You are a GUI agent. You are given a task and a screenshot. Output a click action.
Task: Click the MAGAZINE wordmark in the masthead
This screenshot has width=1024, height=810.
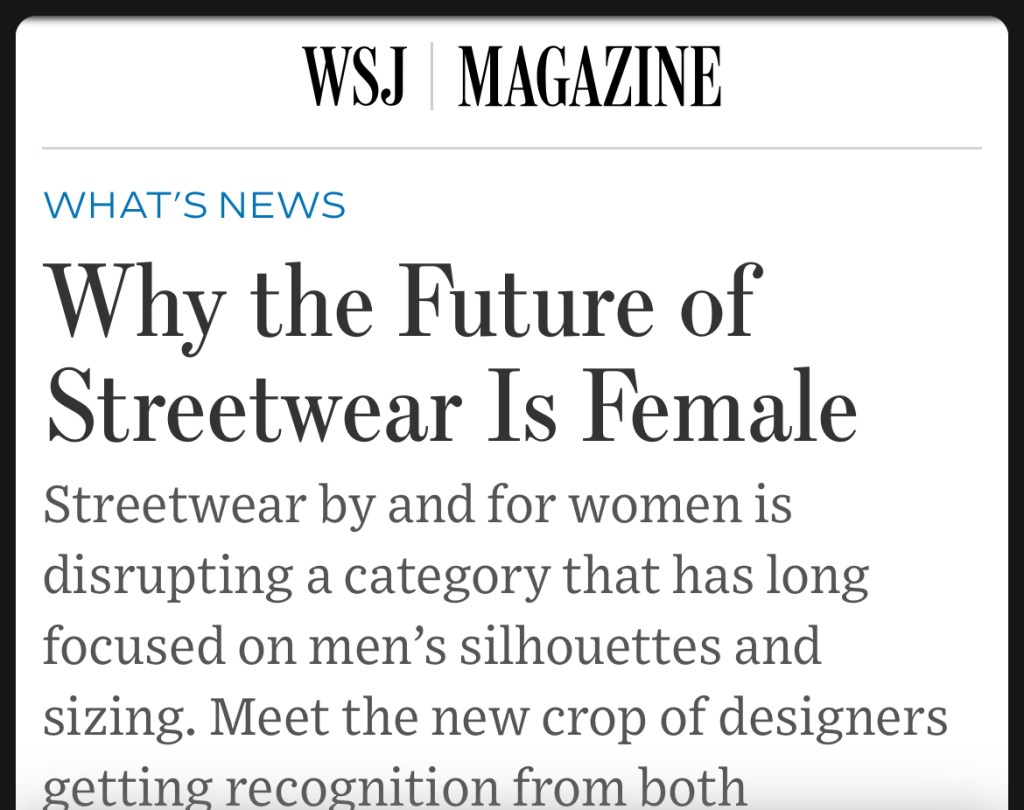pyautogui.click(x=589, y=77)
